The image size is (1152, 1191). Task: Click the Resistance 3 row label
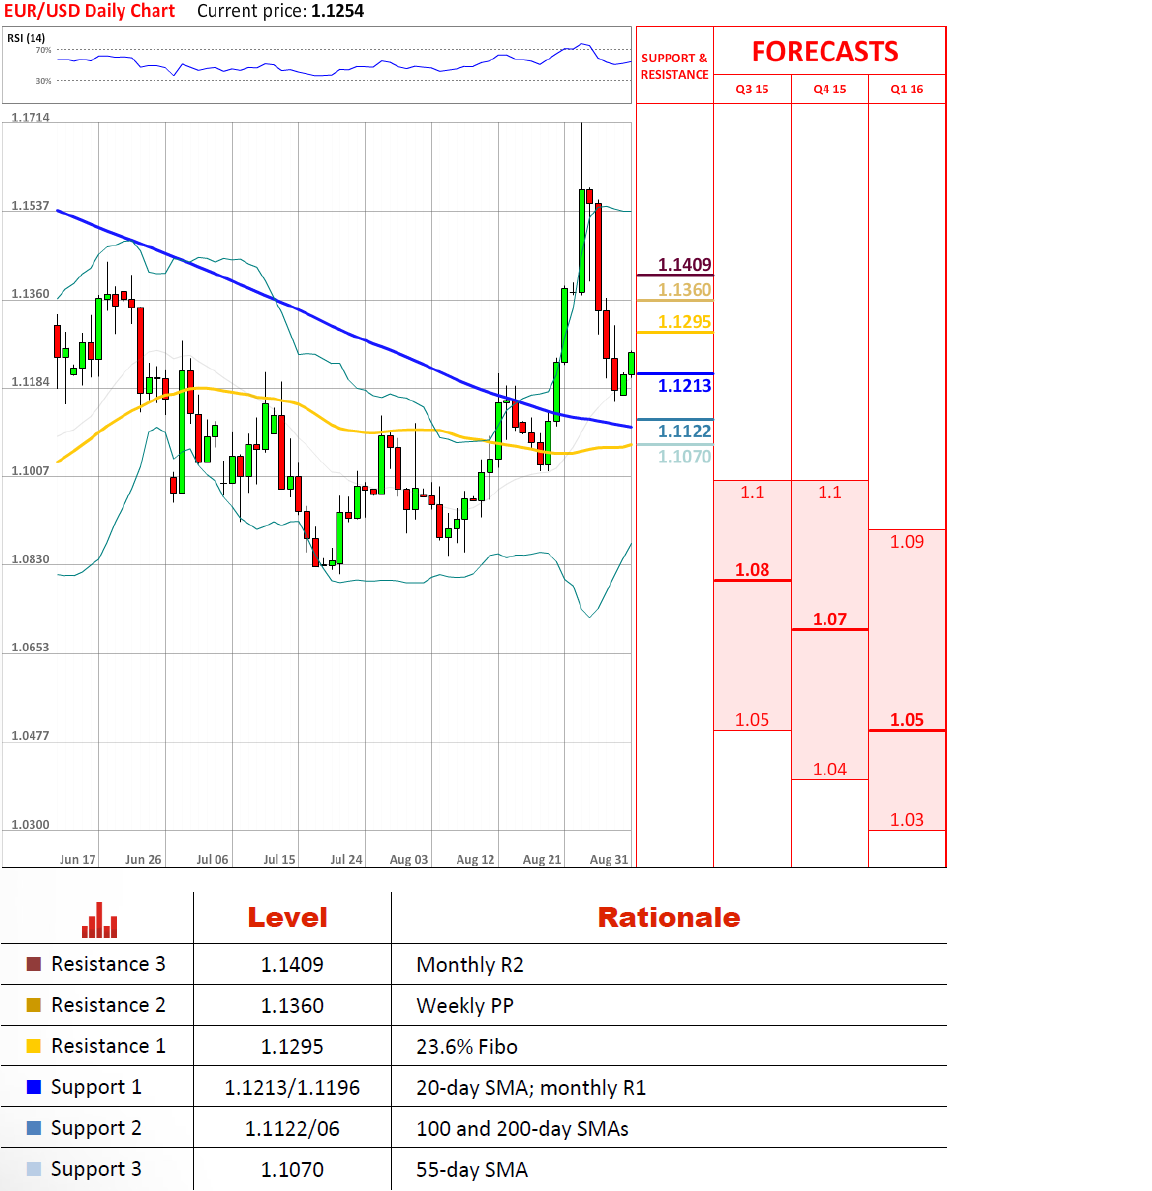pyautogui.click(x=108, y=964)
